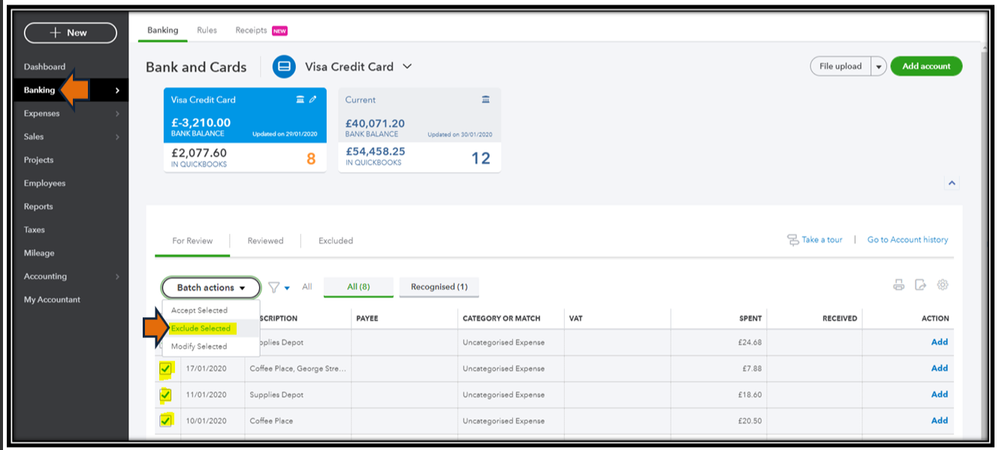
Task: Add the £18.60 Supplies Depot transaction
Action: [x=939, y=395]
